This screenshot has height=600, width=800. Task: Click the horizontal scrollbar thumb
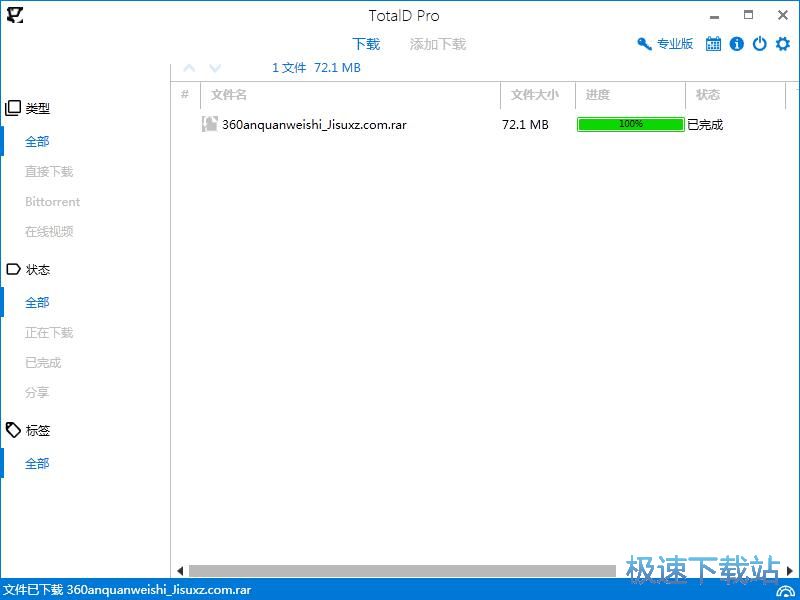point(402,570)
